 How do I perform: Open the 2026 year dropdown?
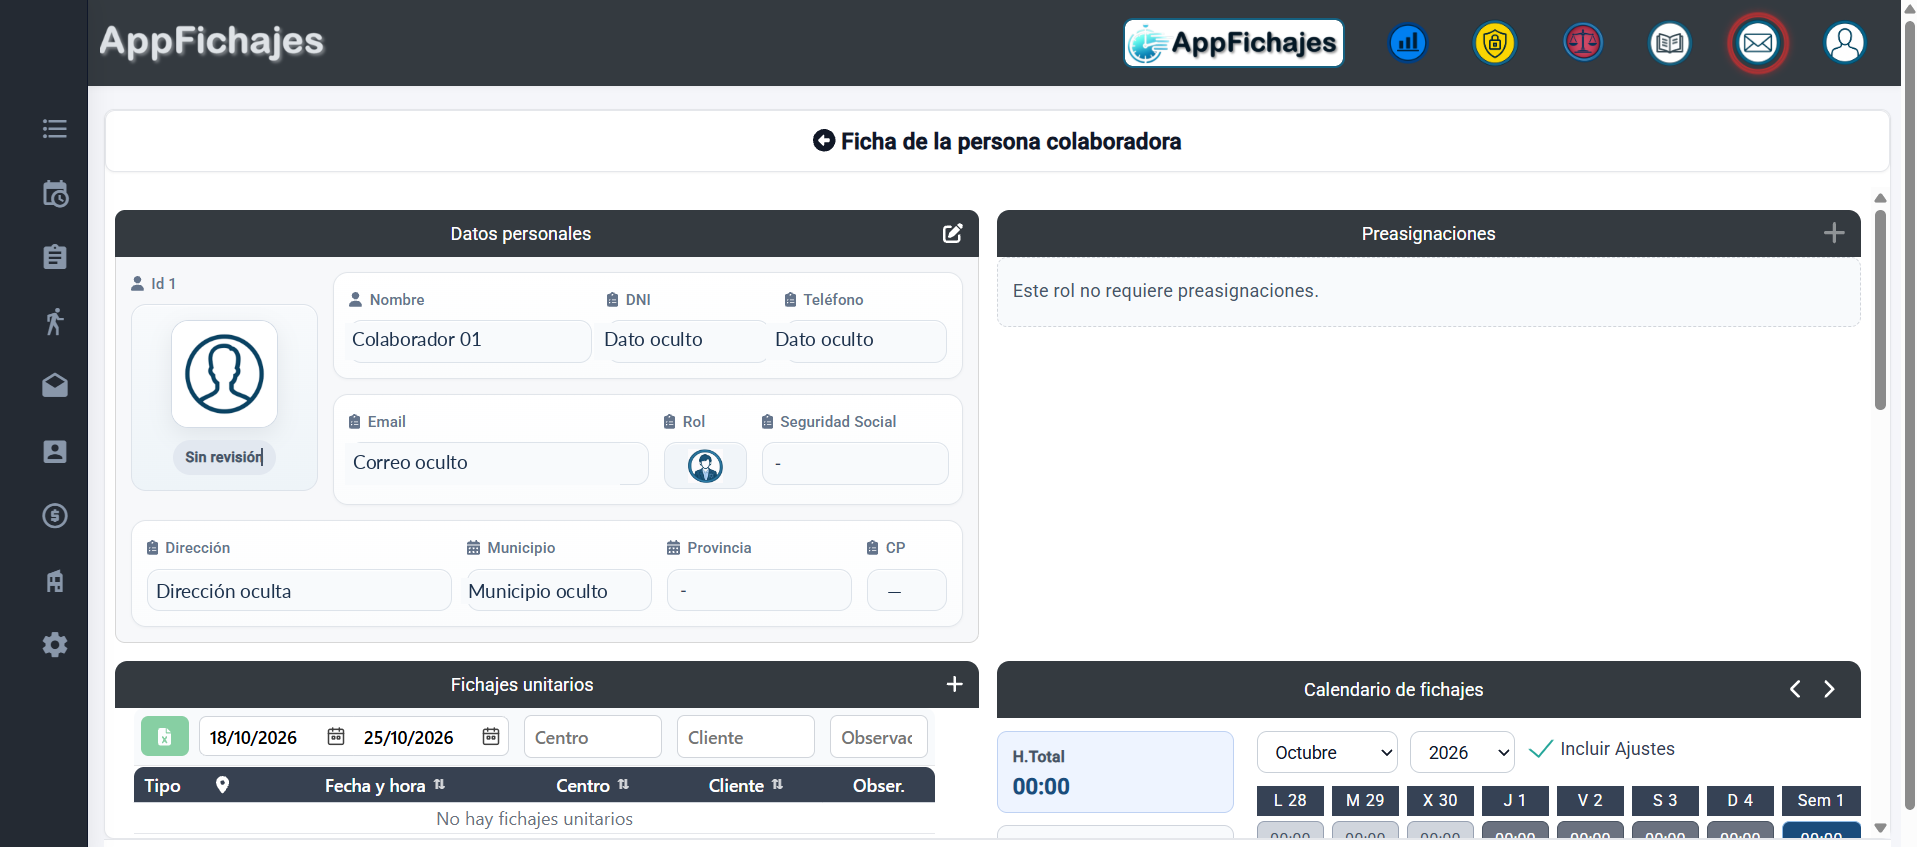1462,753
